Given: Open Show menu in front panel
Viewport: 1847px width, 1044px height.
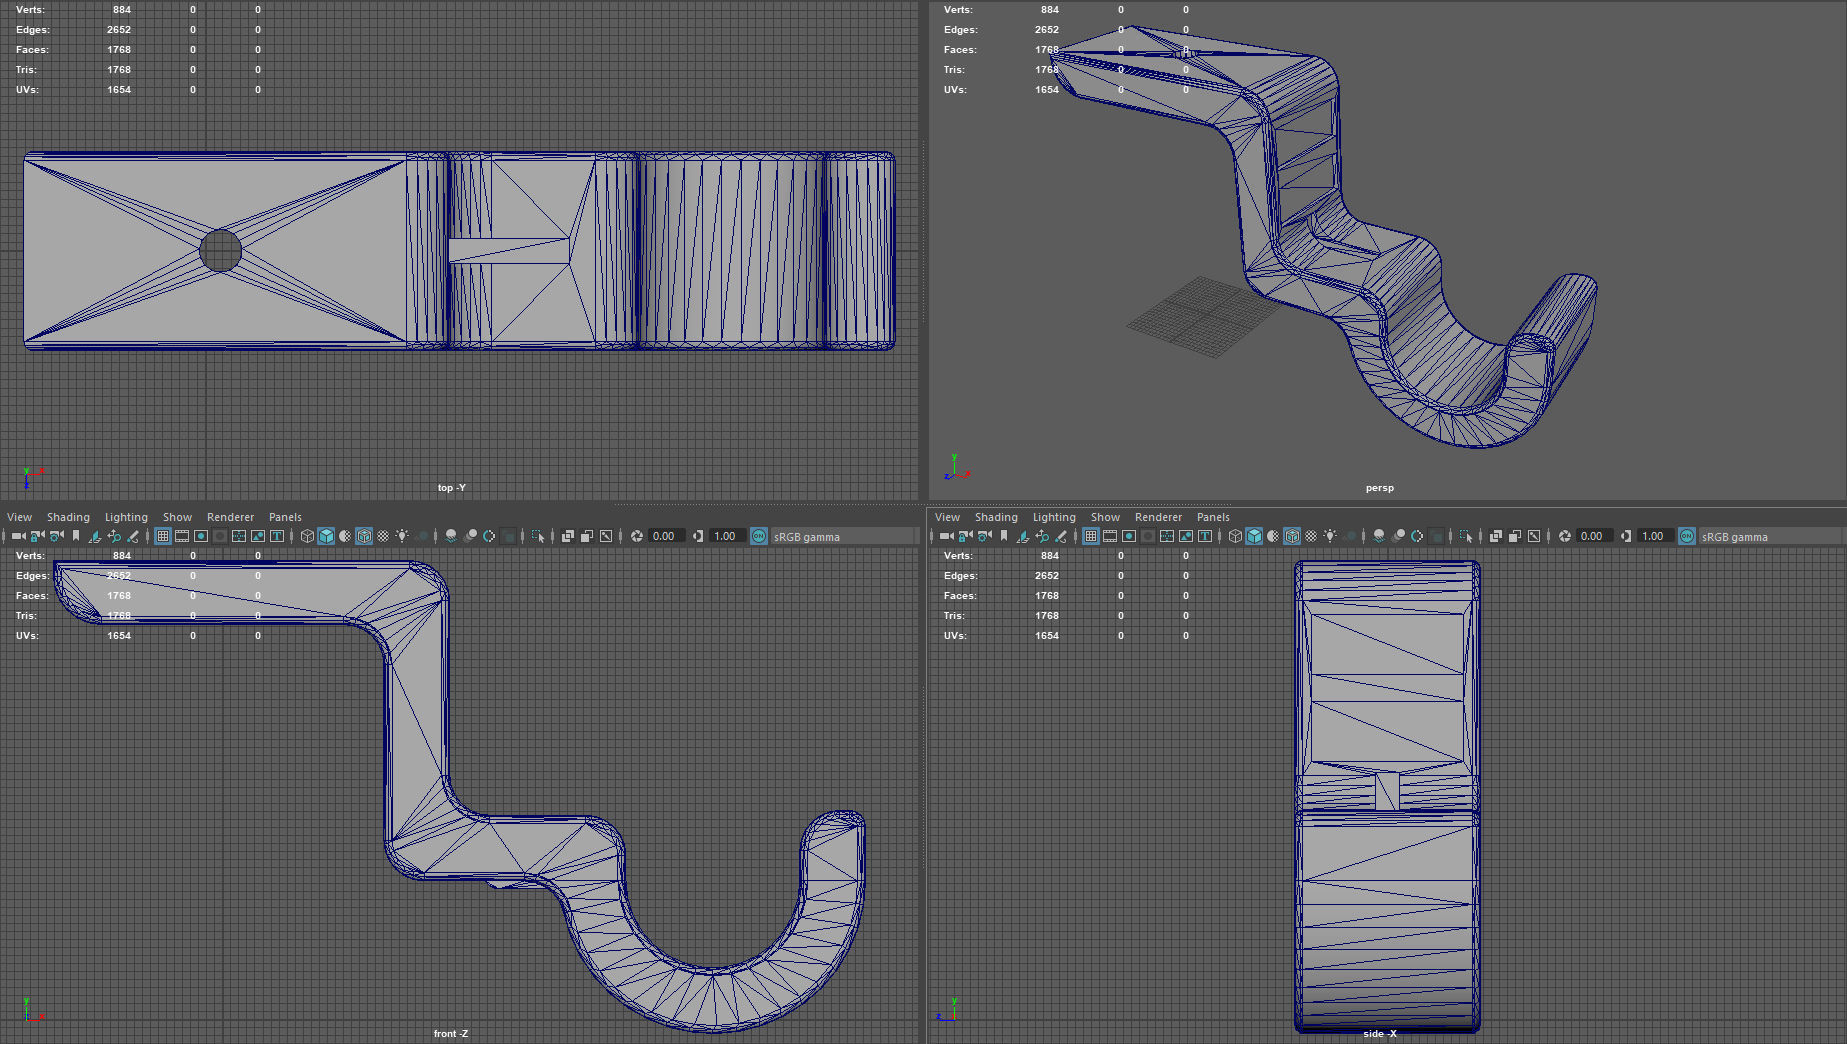Looking at the screenshot, I should click(177, 517).
